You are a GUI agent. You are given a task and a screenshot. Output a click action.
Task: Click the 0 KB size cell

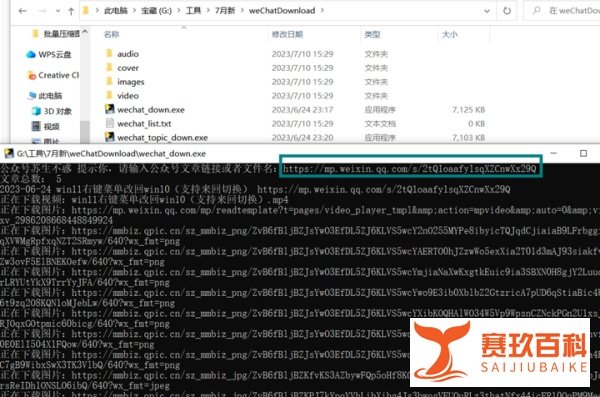[476, 124]
